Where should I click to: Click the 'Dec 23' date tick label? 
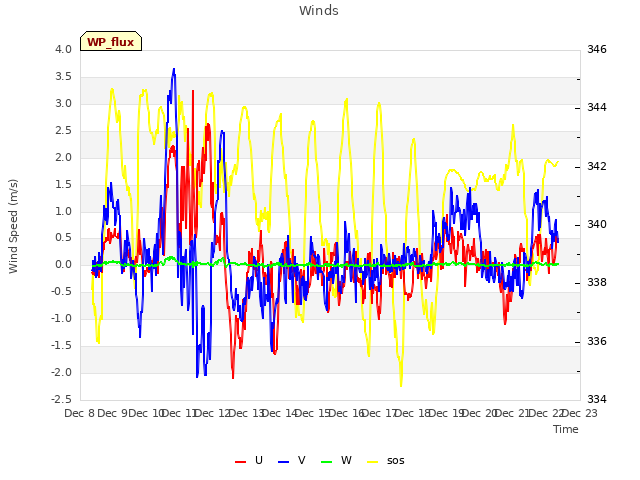pos(580,413)
